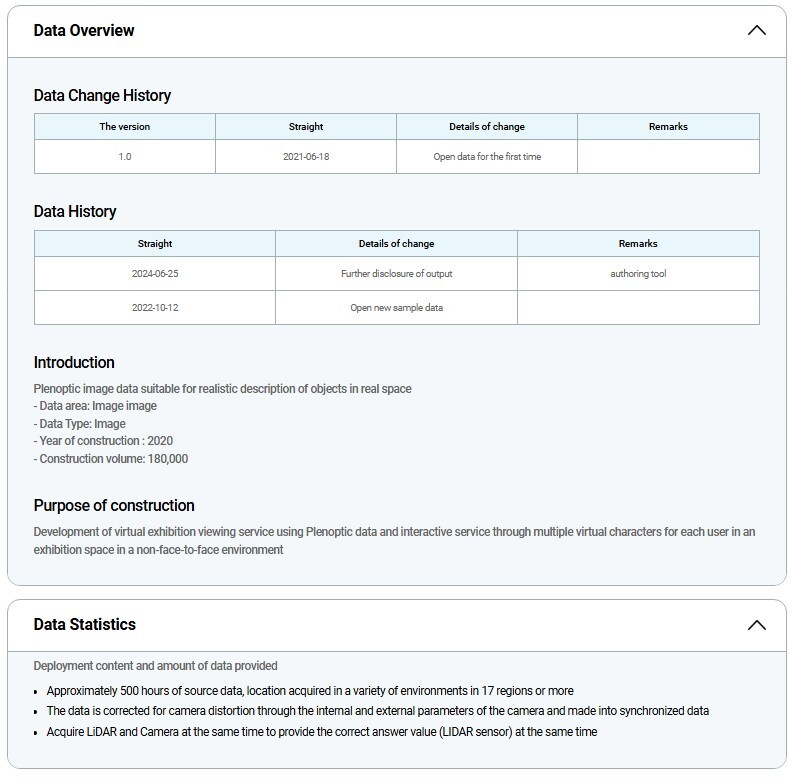Click the Data Change History heading
This screenshot has height=778, width=793.
[102, 96]
